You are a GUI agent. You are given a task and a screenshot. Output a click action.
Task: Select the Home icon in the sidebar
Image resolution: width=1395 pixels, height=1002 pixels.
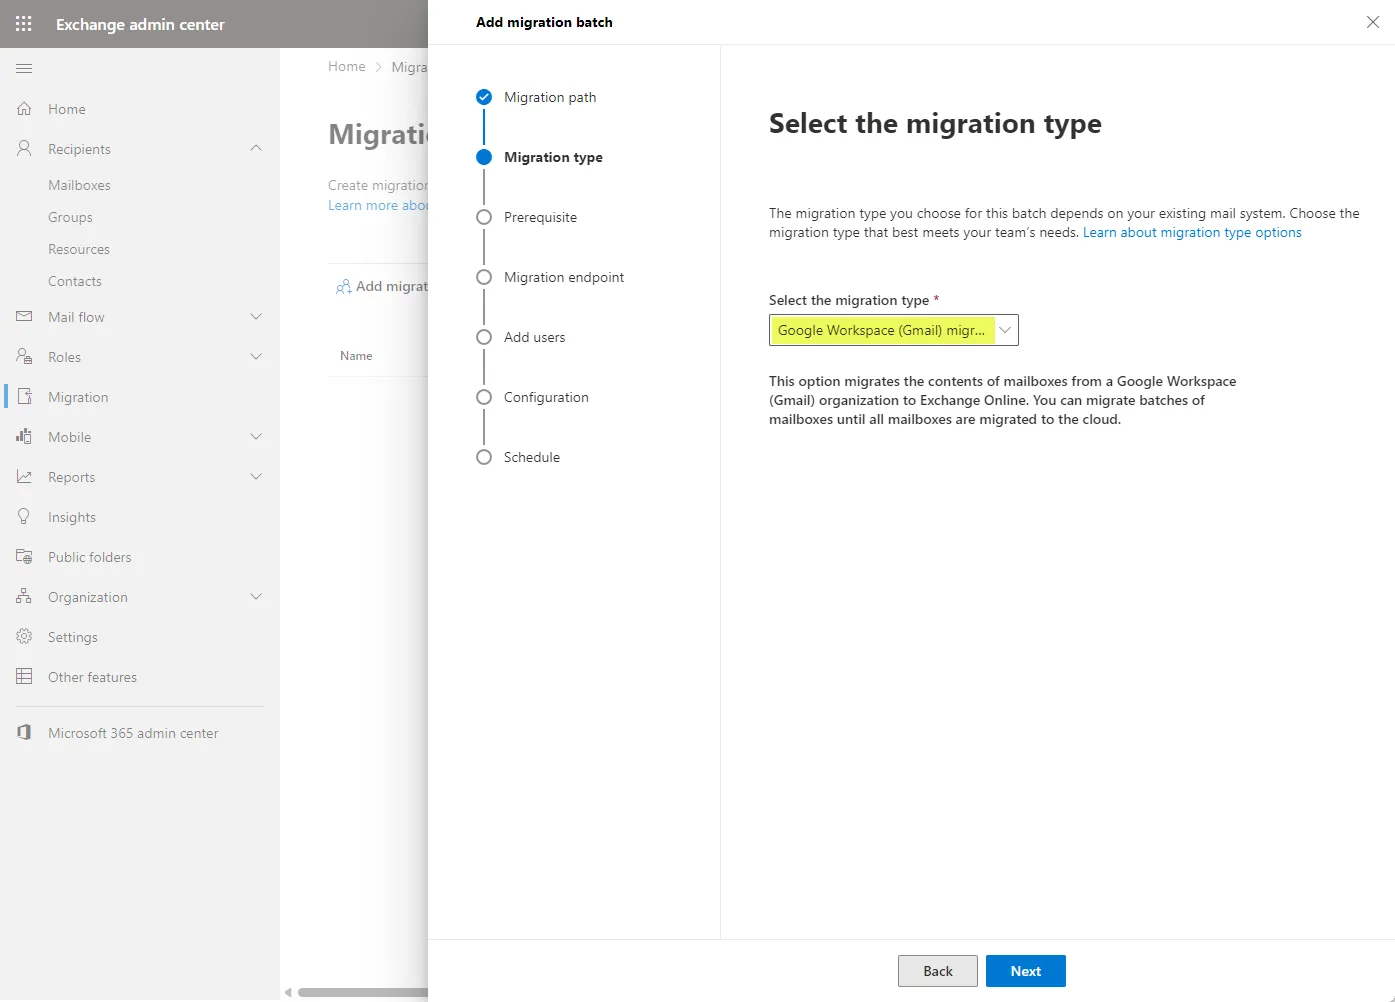coord(24,108)
